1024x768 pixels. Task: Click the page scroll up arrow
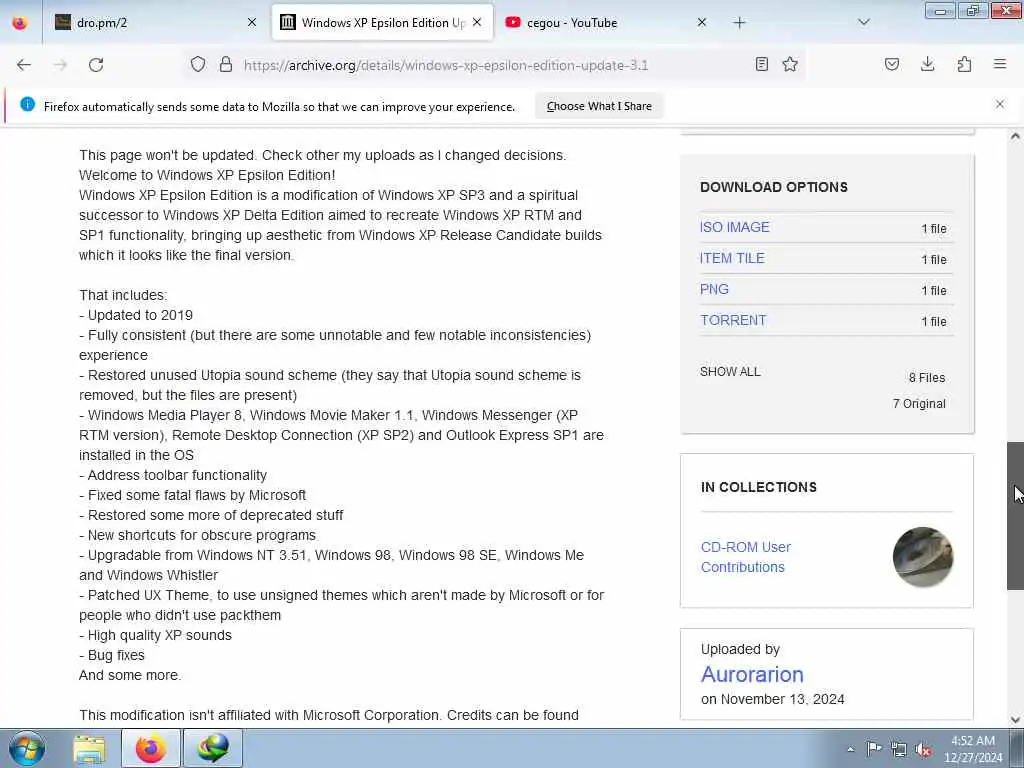(1015, 136)
